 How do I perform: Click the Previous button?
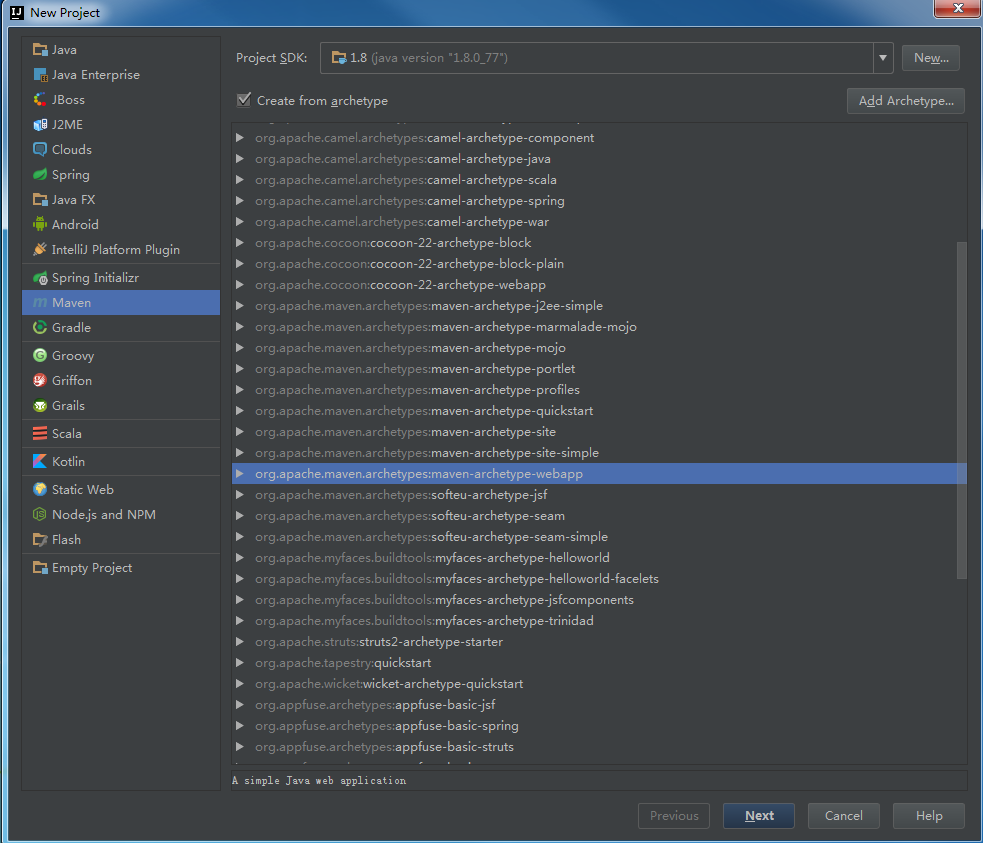tap(674, 815)
